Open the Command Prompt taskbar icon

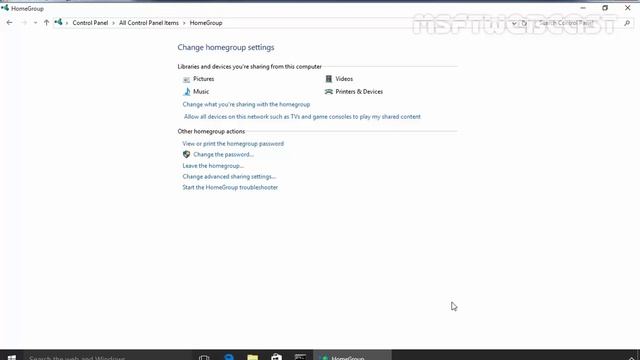coord(300,358)
